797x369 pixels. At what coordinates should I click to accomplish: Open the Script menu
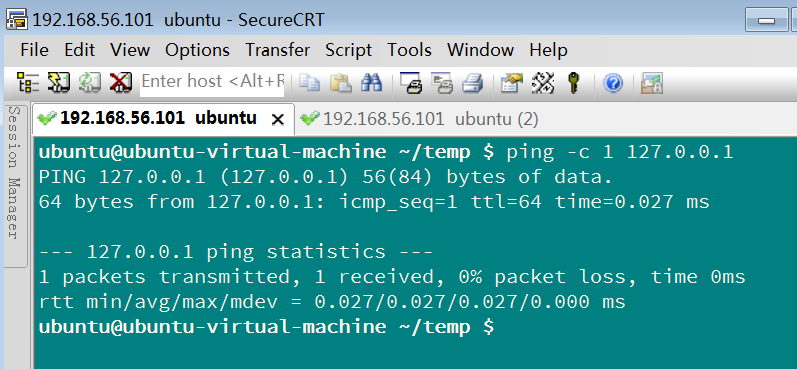point(349,50)
